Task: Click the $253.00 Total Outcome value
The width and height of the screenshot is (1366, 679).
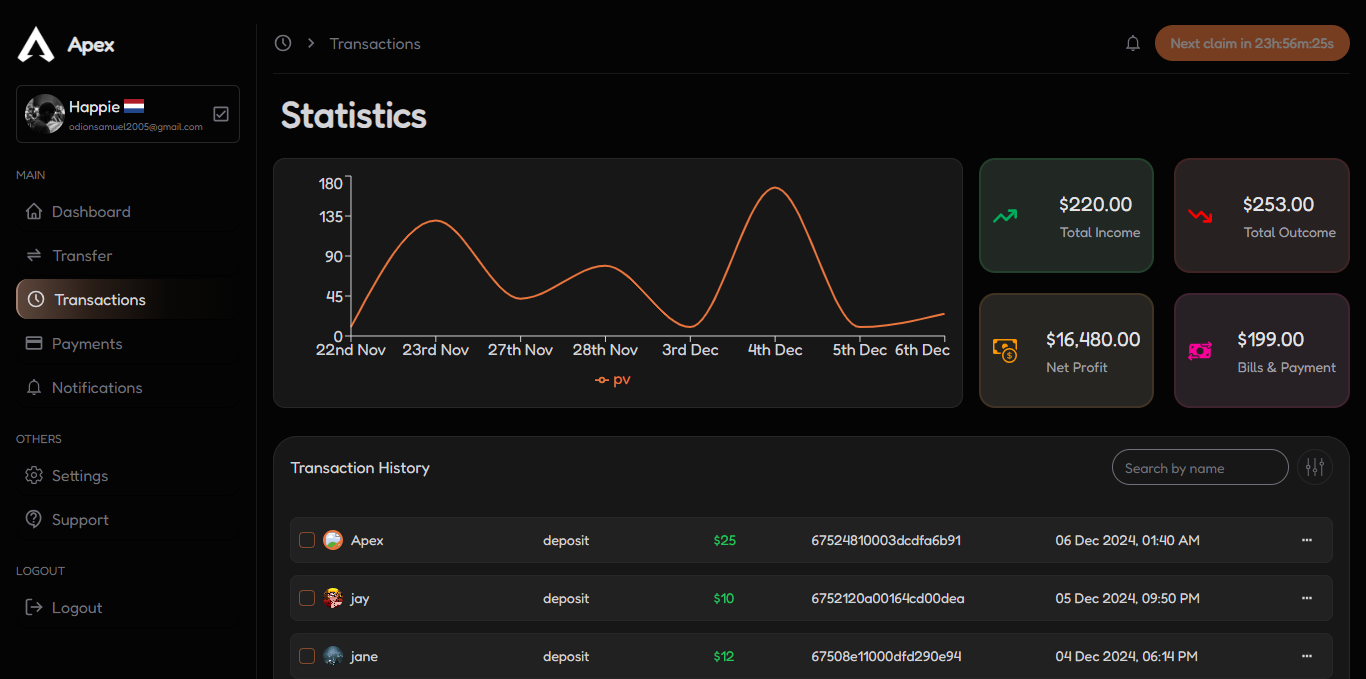Action: 1278,204
